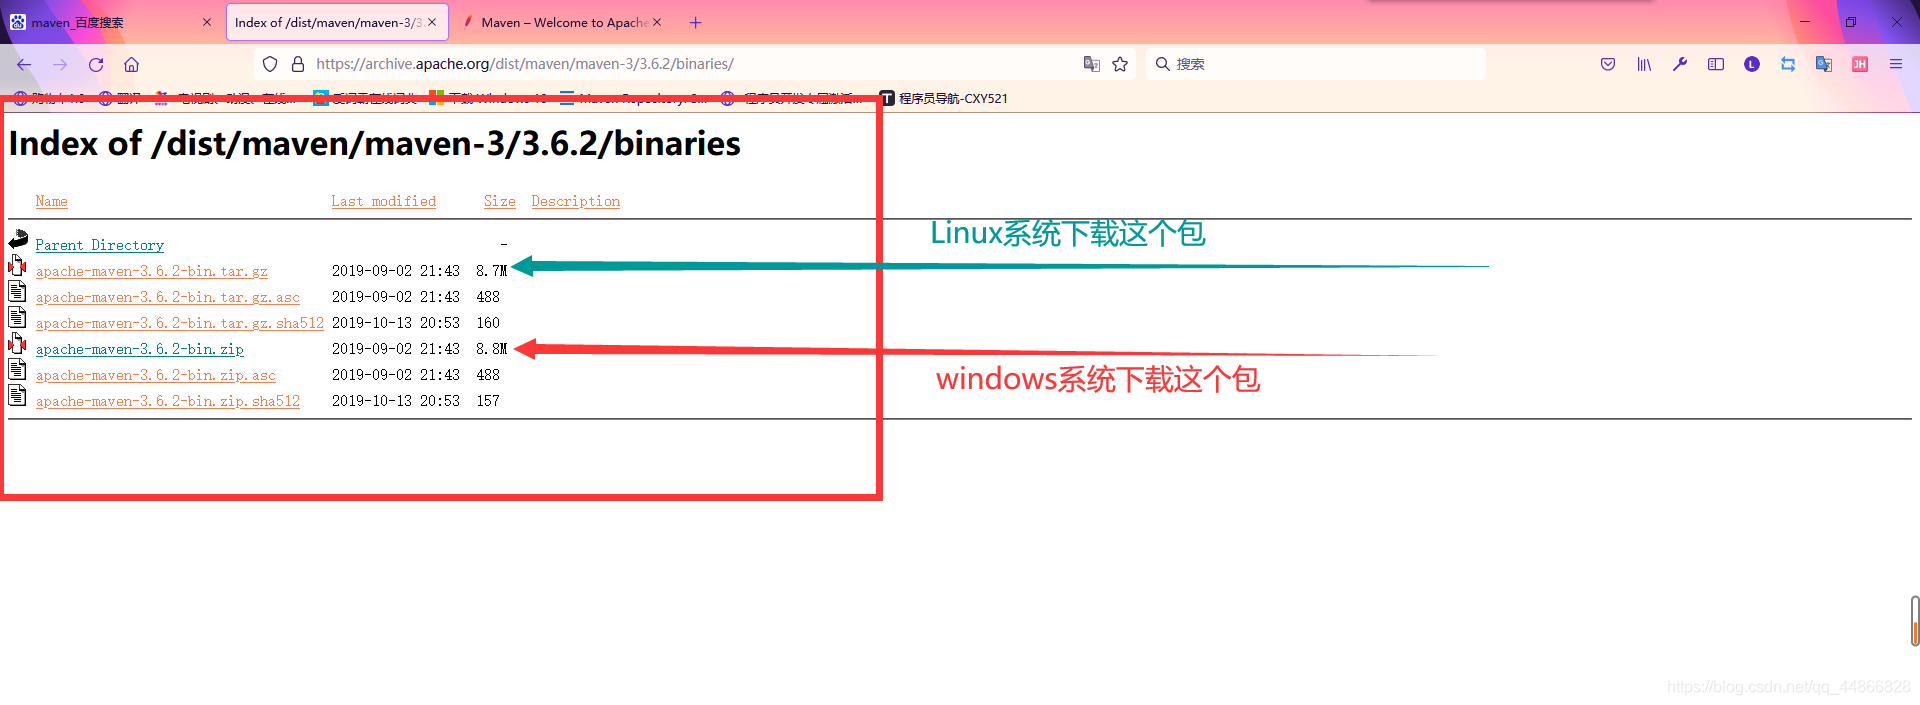Screen dimensions: 1920x705
Task: Click document icon beside apache-maven-3.6.2-bin.zip.sha512
Action: [17, 395]
